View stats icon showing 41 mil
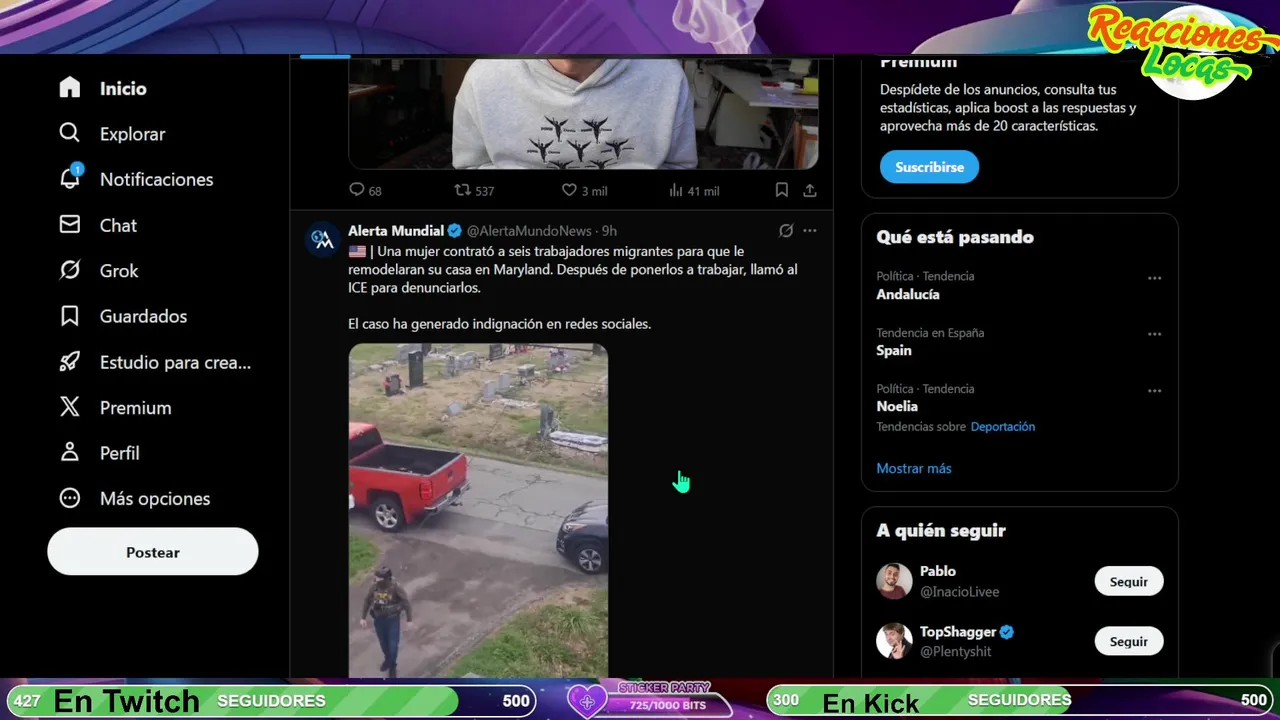1280x720 pixels. tap(676, 190)
